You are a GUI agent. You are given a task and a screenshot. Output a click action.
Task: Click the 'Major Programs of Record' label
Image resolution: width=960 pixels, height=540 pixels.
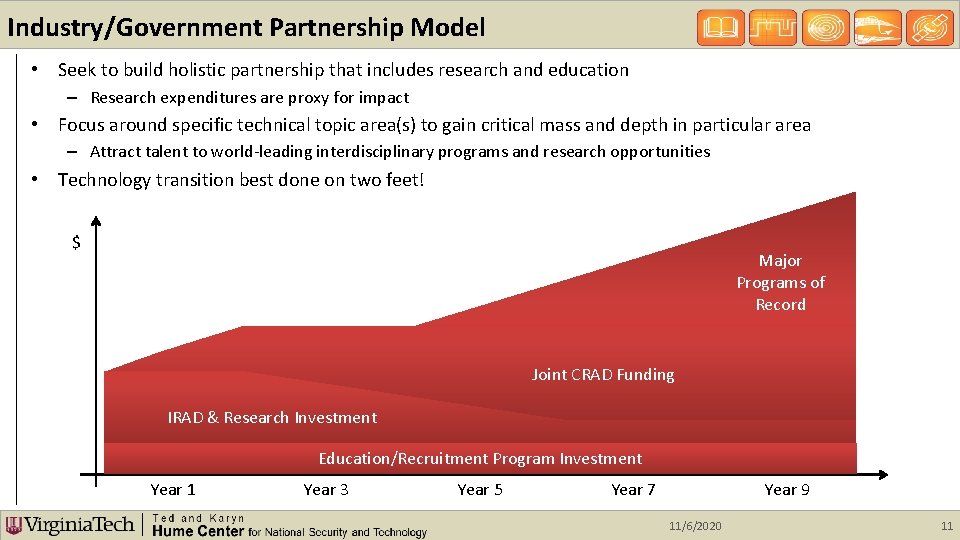[781, 282]
